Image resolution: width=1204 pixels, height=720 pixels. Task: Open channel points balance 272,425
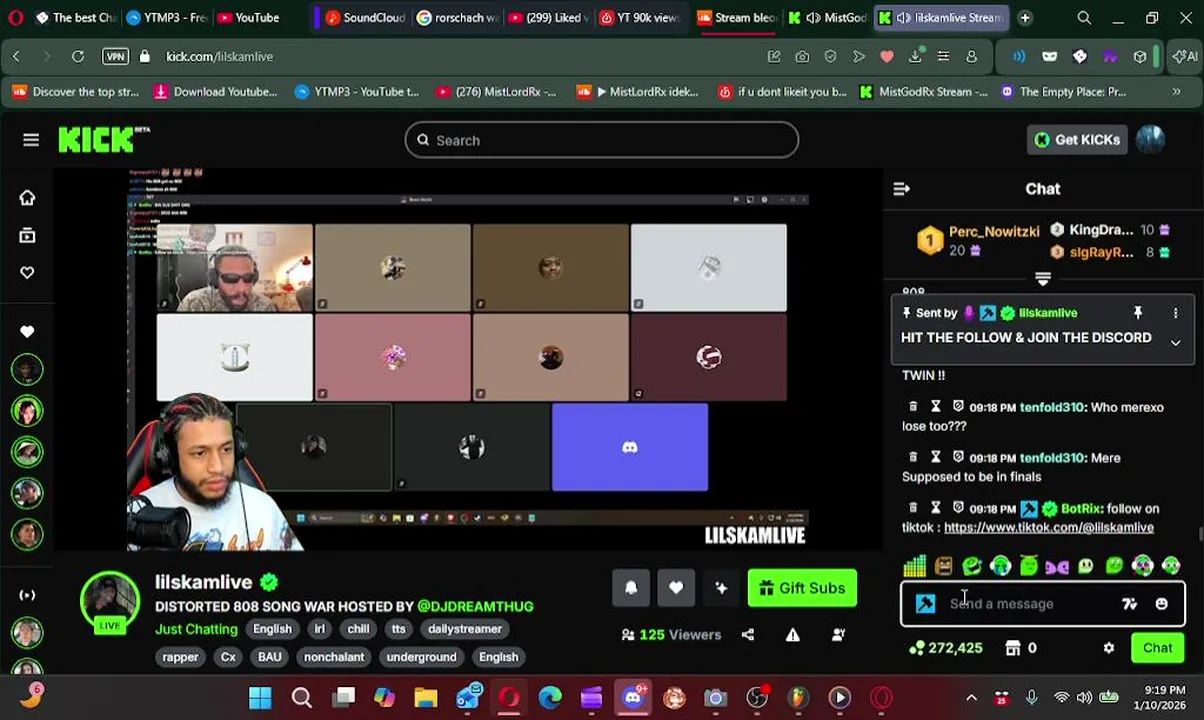945,648
